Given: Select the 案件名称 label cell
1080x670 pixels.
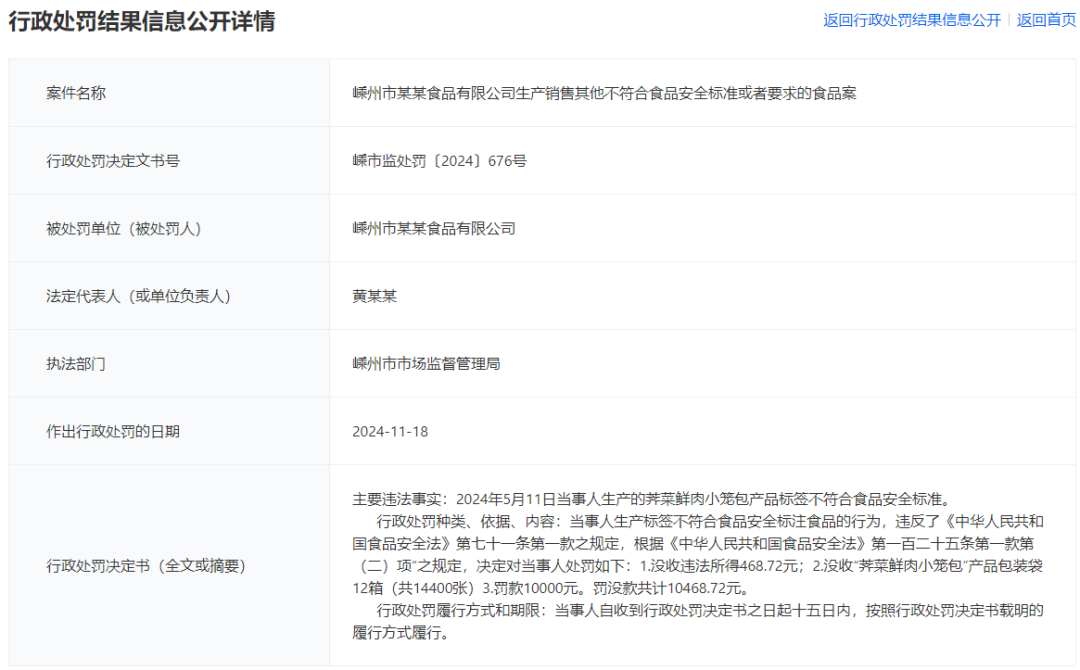Looking at the screenshot, I should (x=76, y=93).
